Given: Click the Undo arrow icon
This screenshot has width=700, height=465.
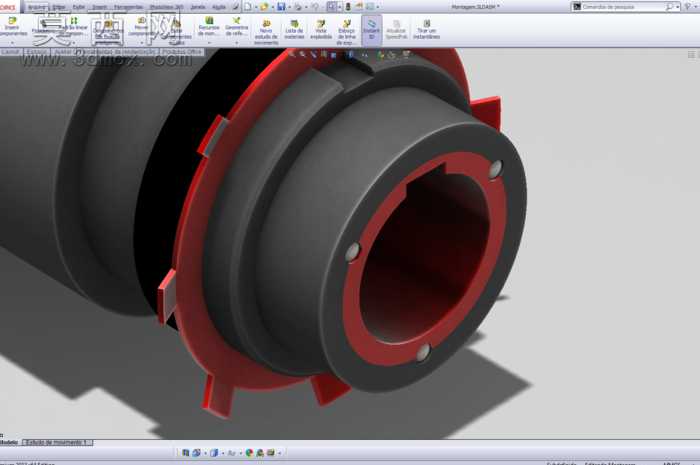Looking at the screenshot, I should 315,7.
